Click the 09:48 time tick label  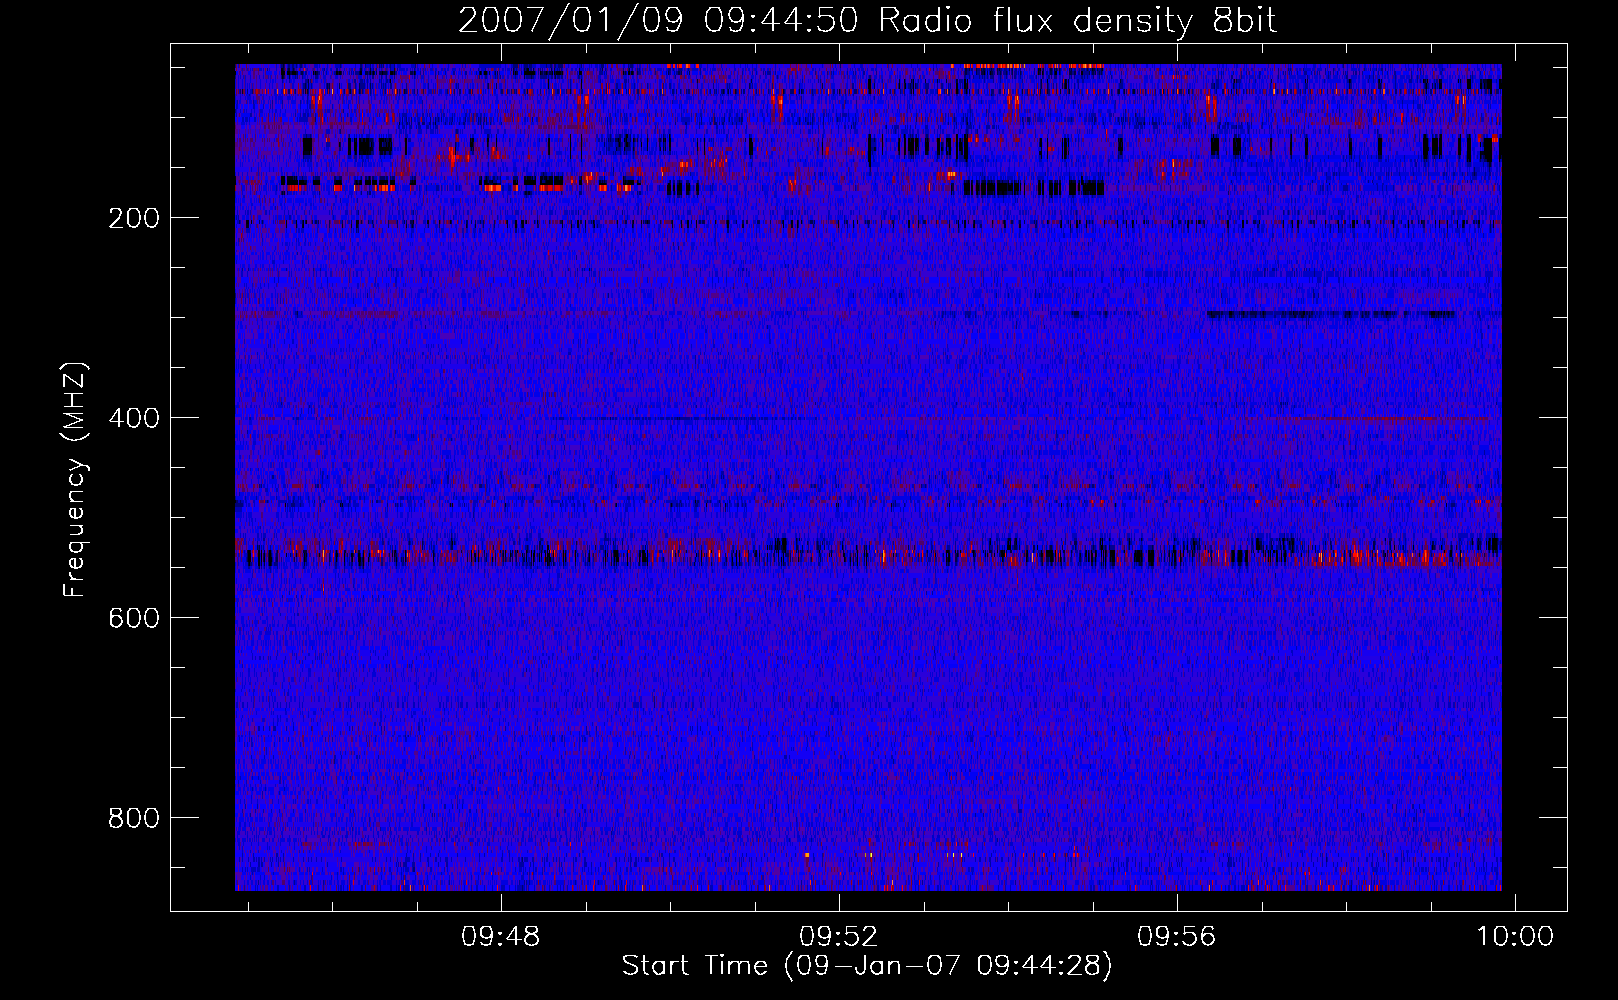[500, 937]
